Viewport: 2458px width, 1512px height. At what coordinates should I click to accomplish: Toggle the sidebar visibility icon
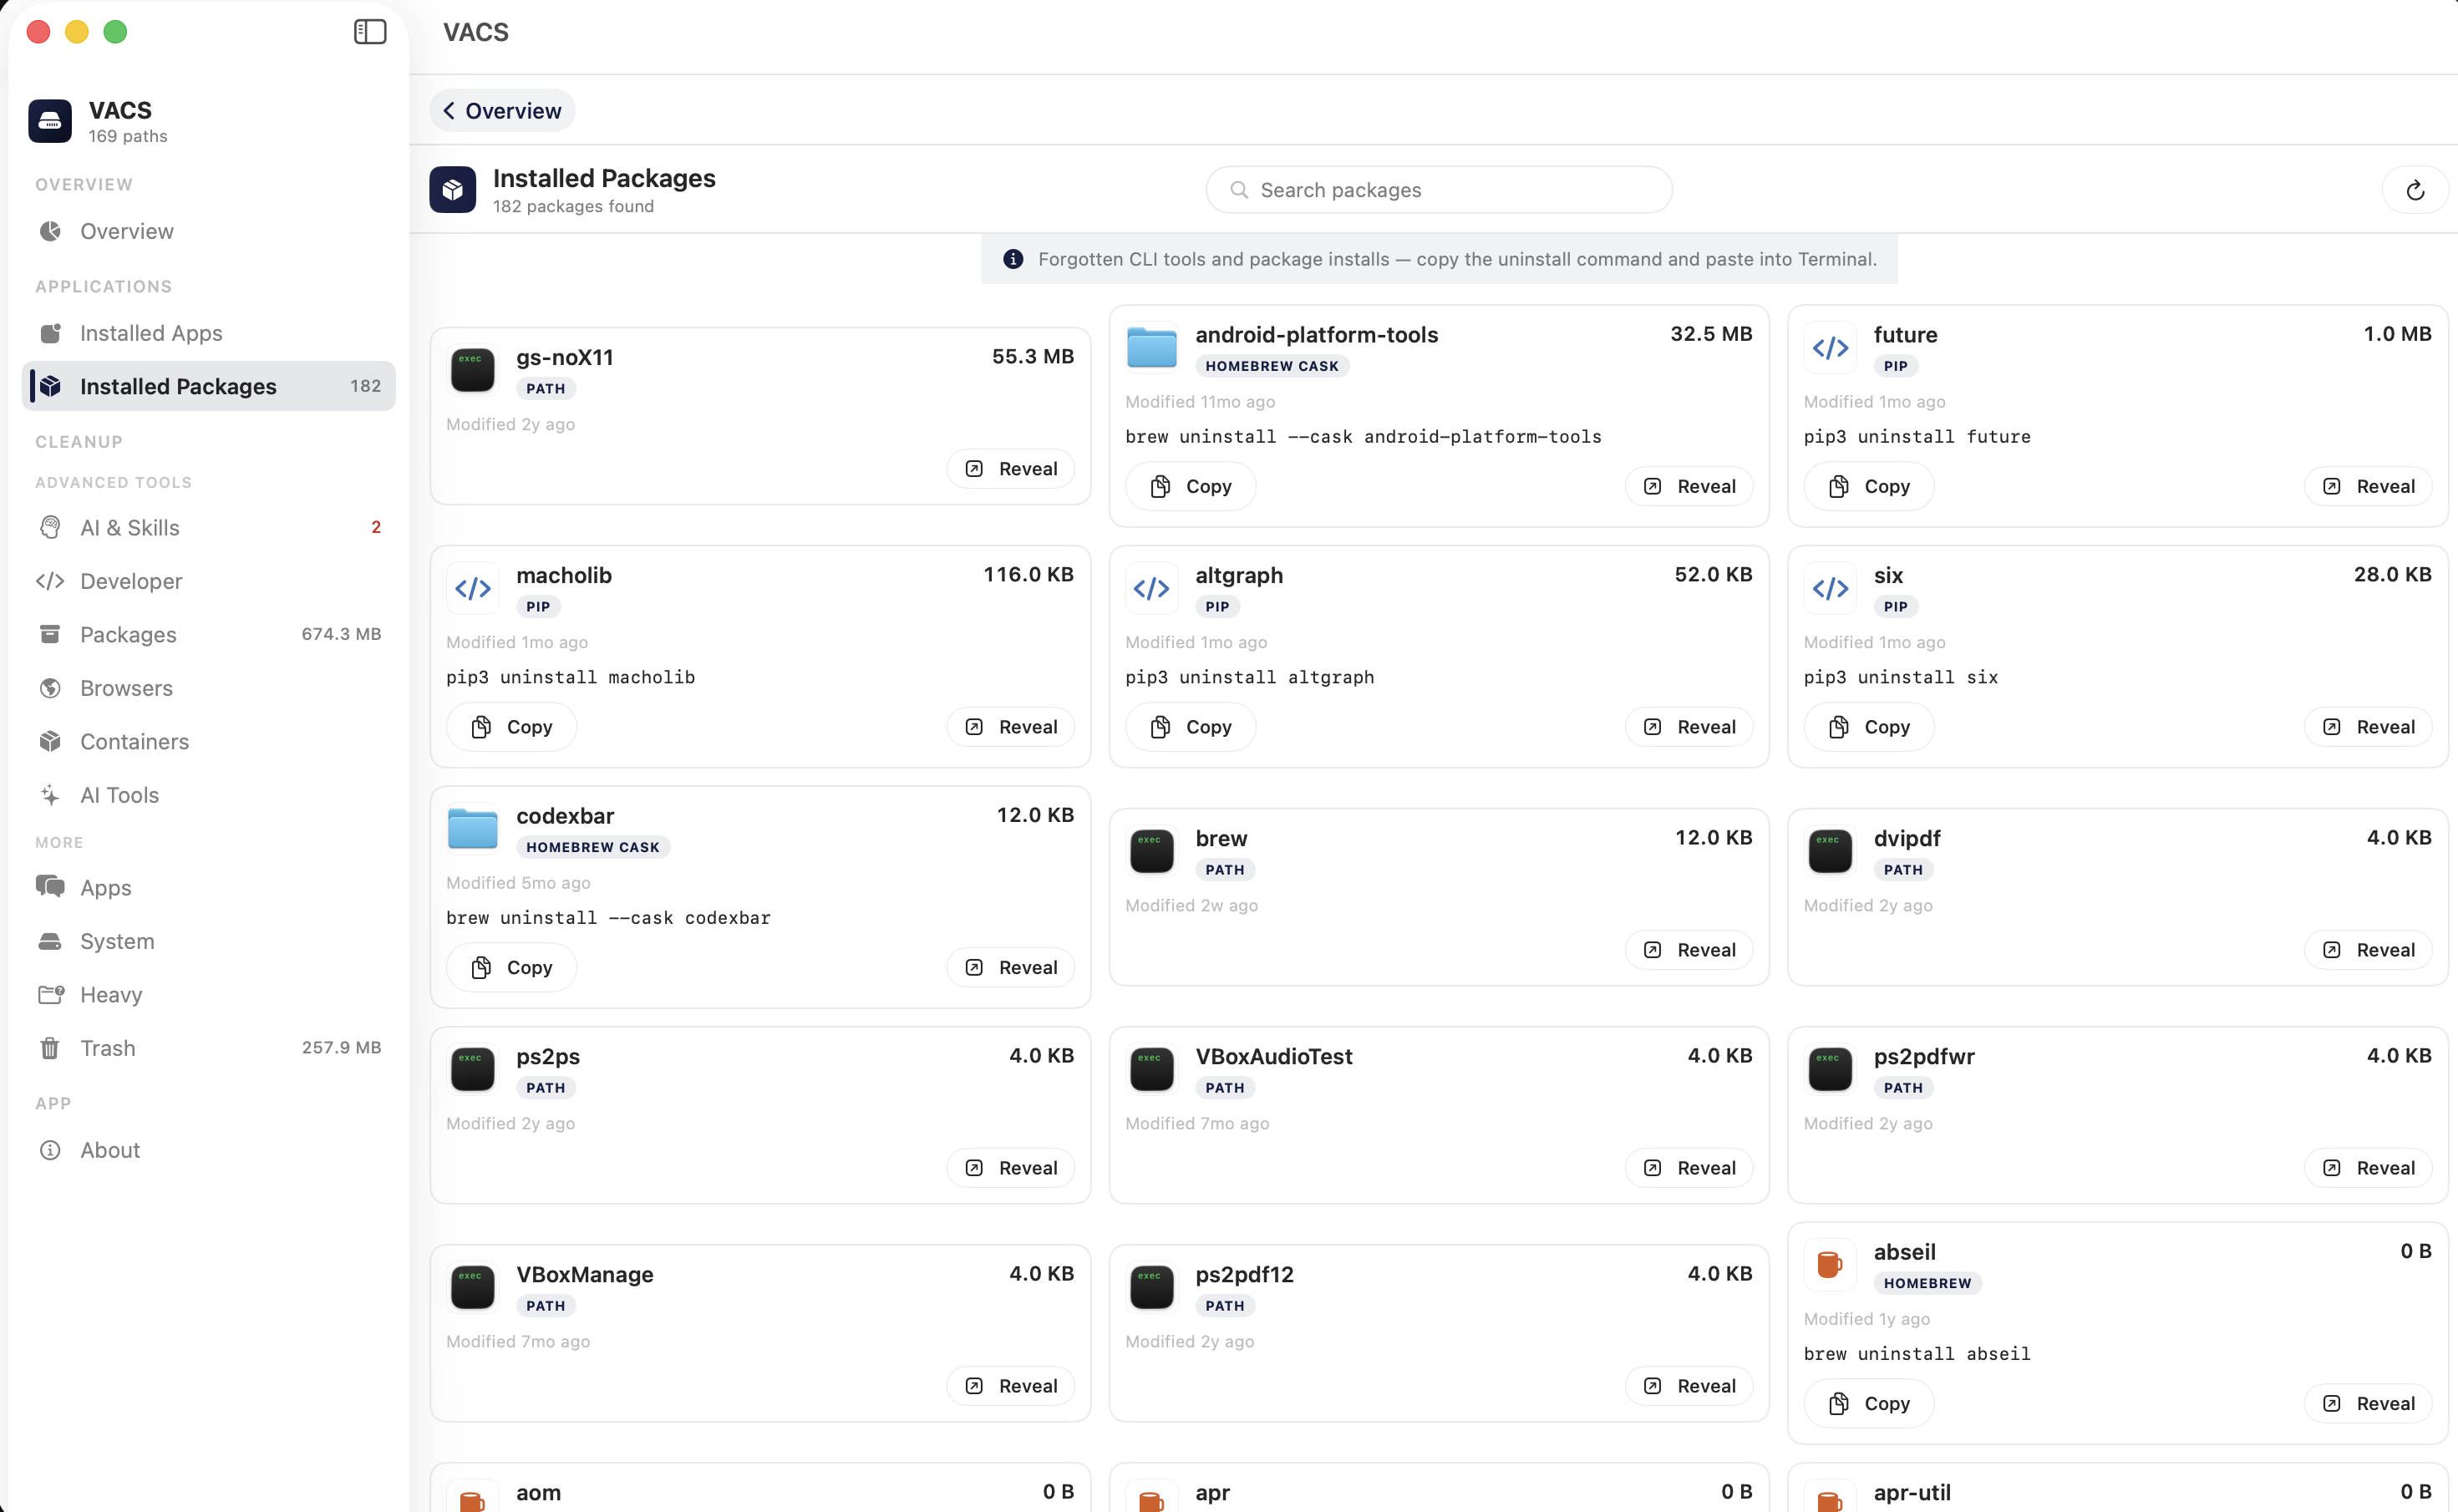(x=370, y=32)
